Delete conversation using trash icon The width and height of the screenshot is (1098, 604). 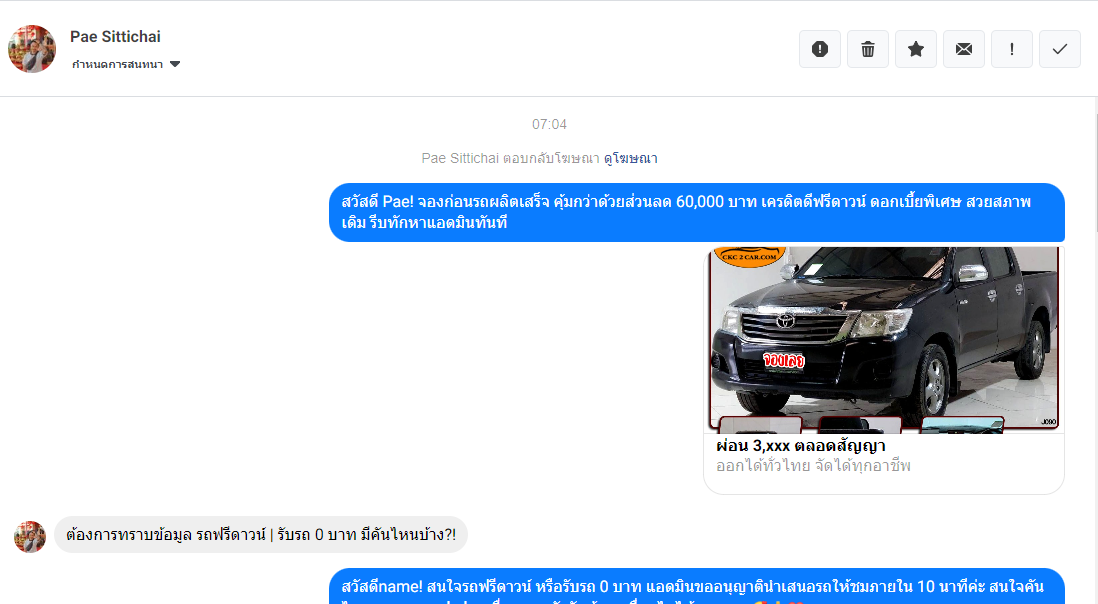click(x=868, y=49)
